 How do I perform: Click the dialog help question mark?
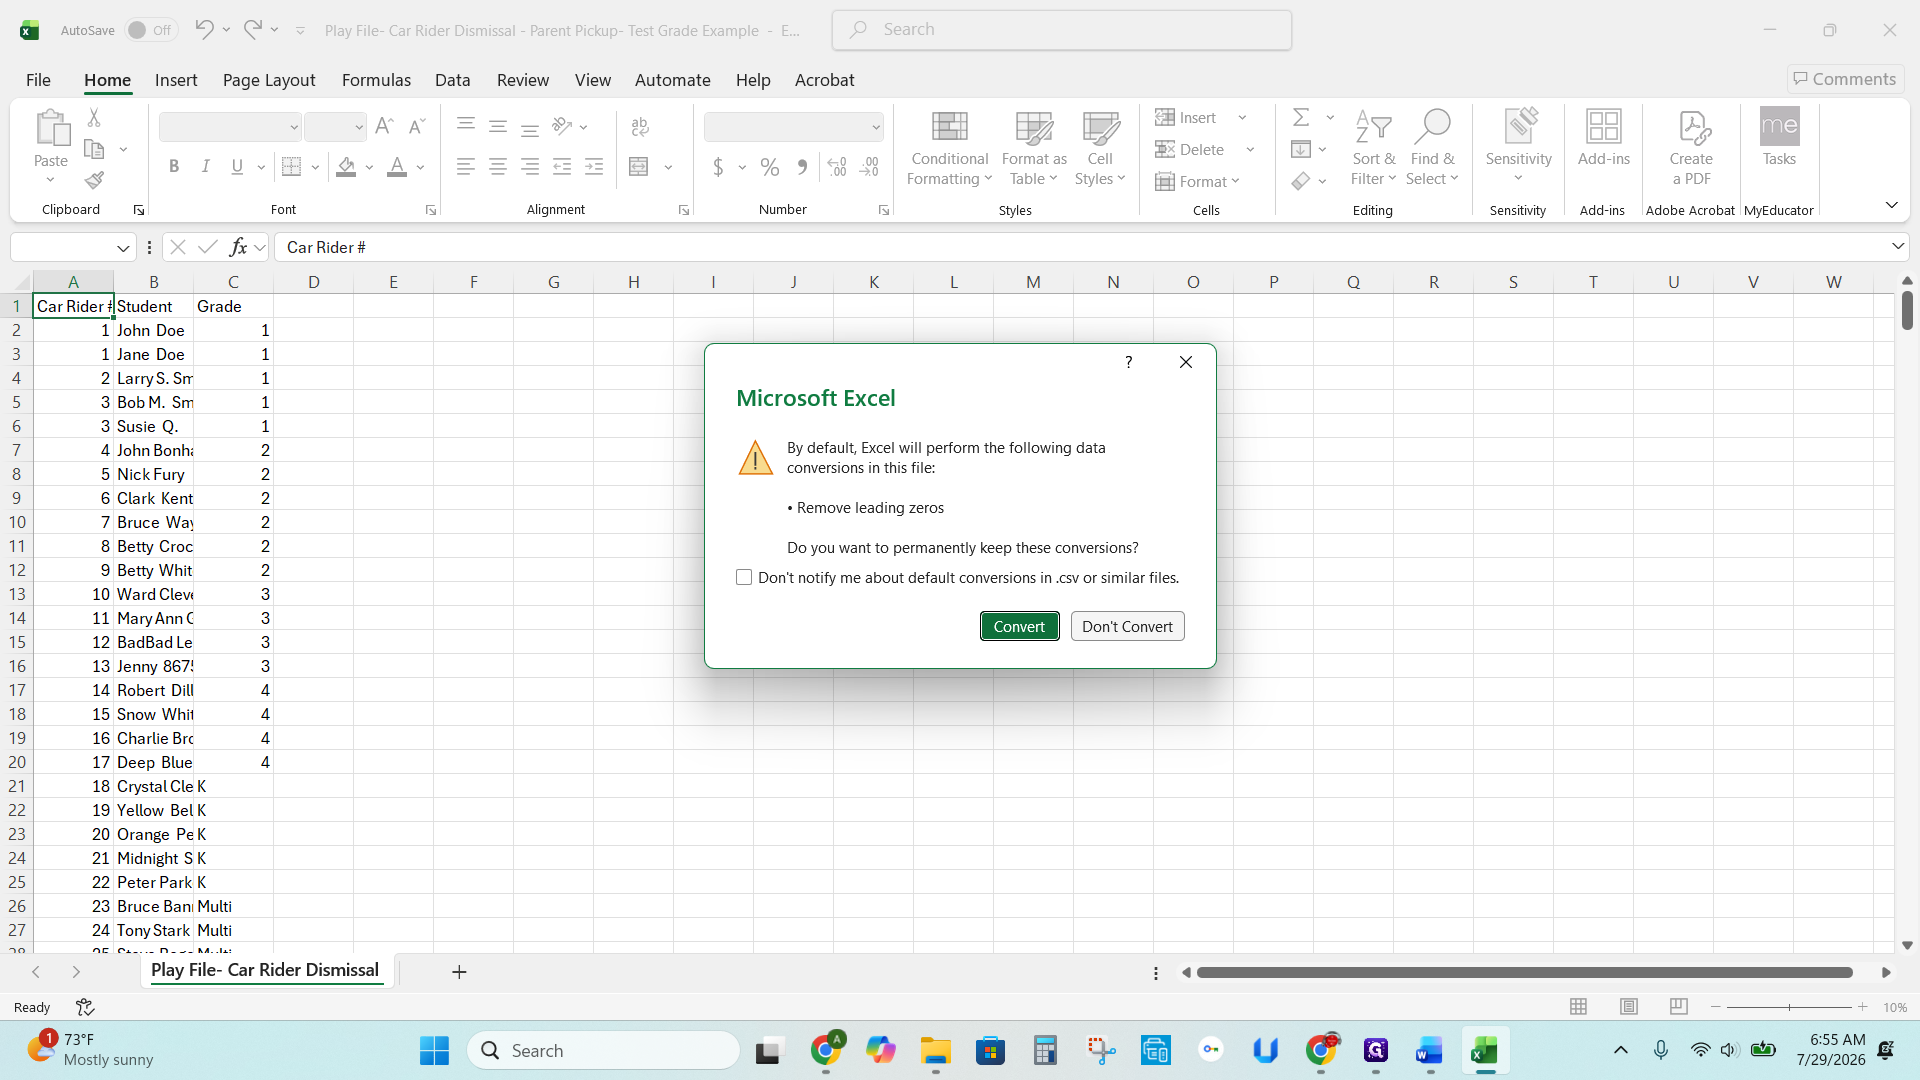pos(1128,362)
